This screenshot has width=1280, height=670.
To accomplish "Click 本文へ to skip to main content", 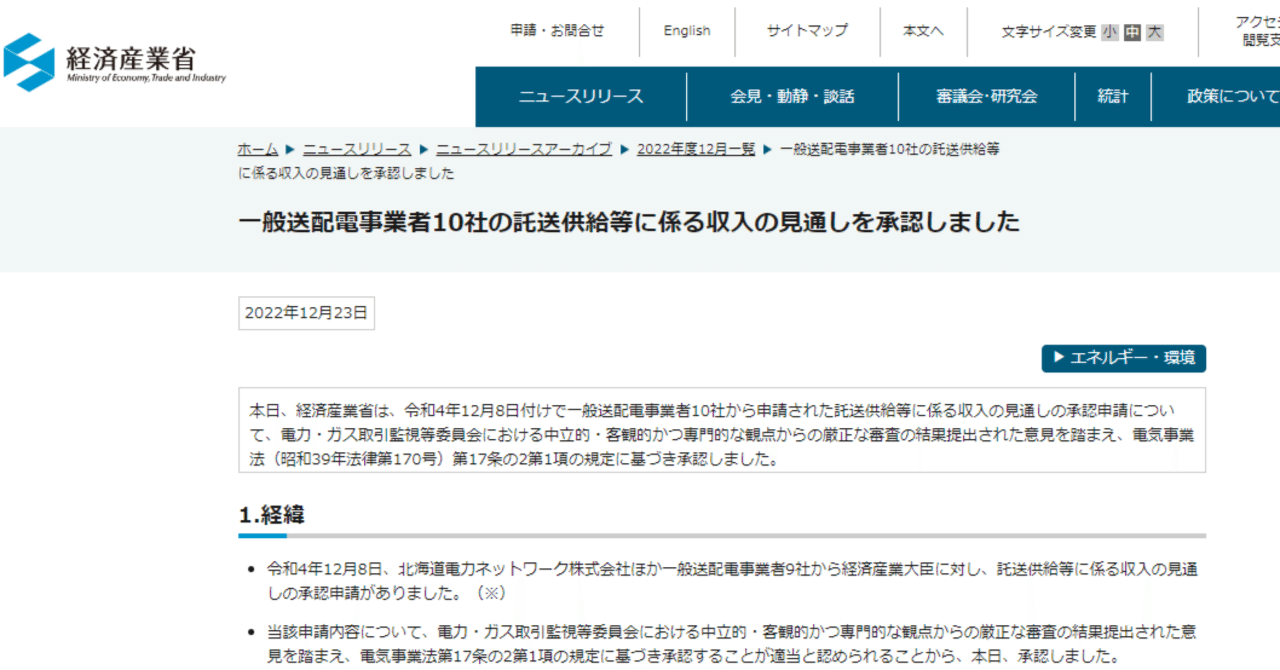I will click(x=922, y=31).
